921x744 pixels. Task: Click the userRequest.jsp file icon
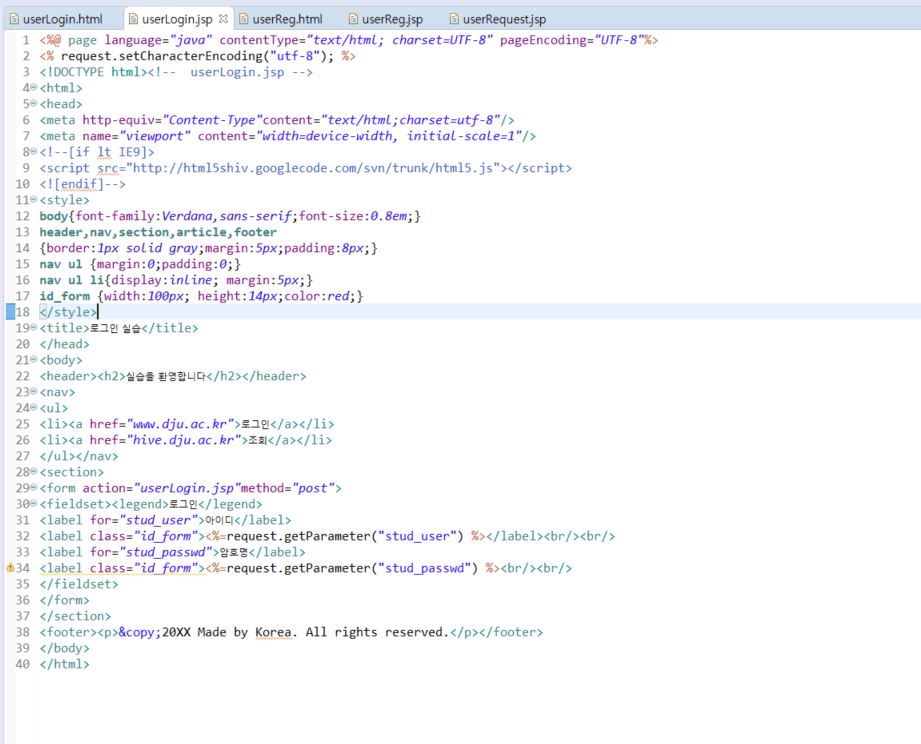tap(454, 19)
